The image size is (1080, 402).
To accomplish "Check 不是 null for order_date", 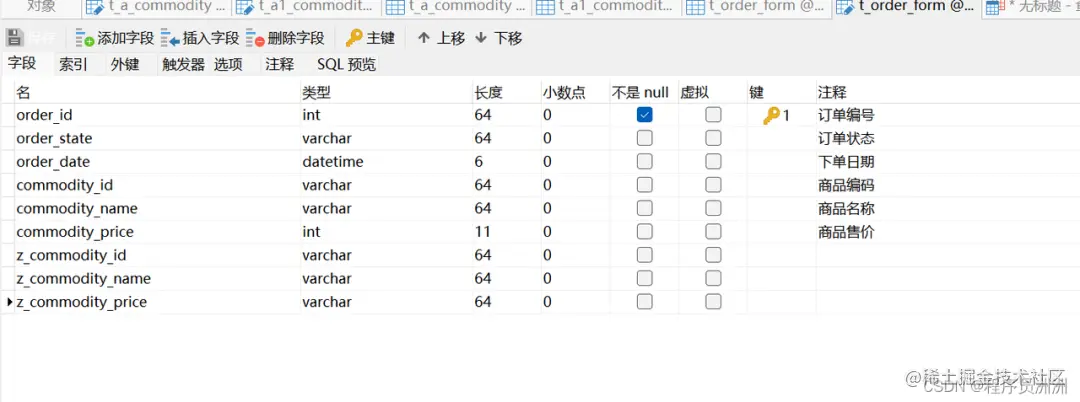I will coord(645,162).
